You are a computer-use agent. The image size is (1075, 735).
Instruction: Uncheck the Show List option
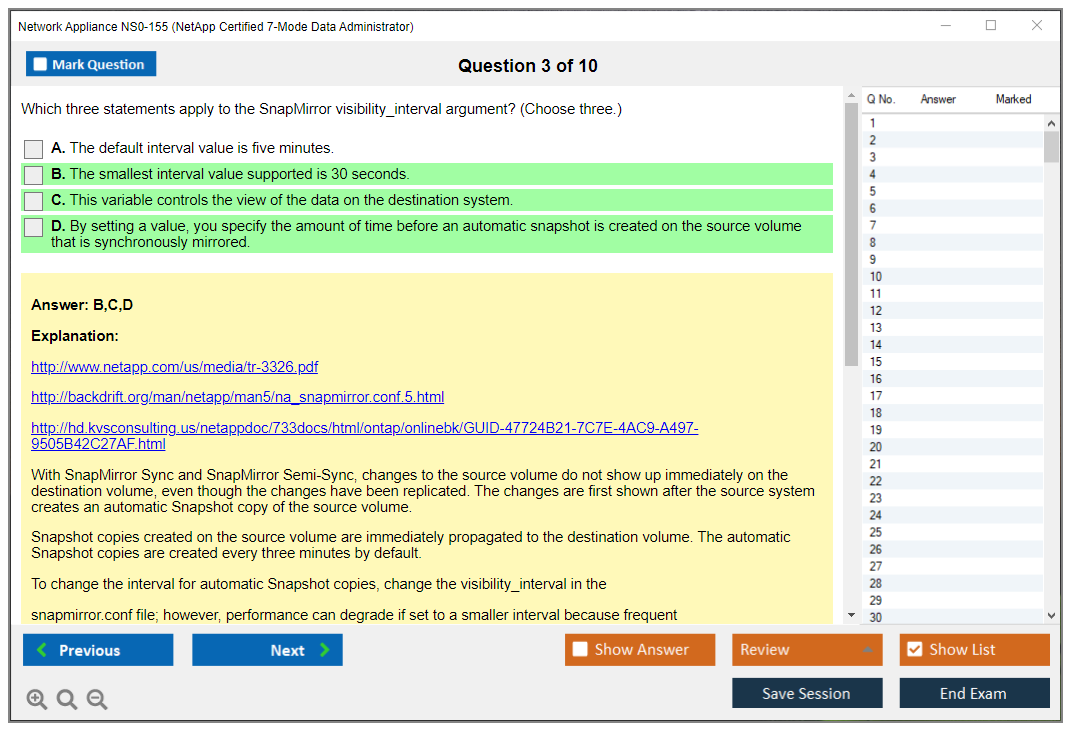[914, 650]
